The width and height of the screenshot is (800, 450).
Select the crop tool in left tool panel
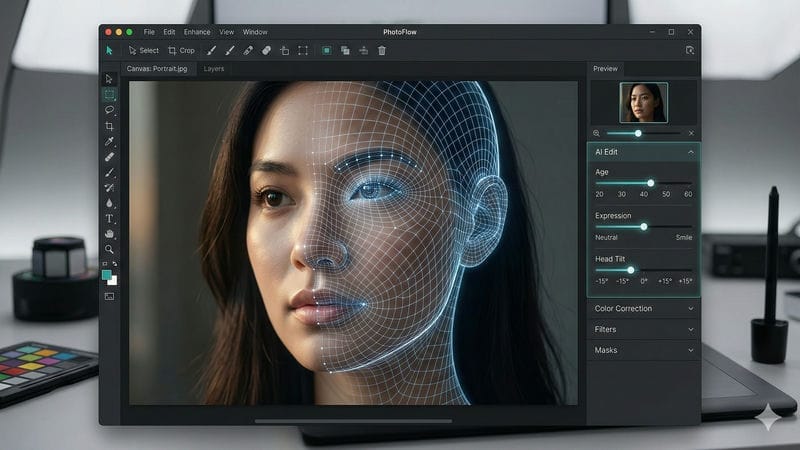point(109,126)
